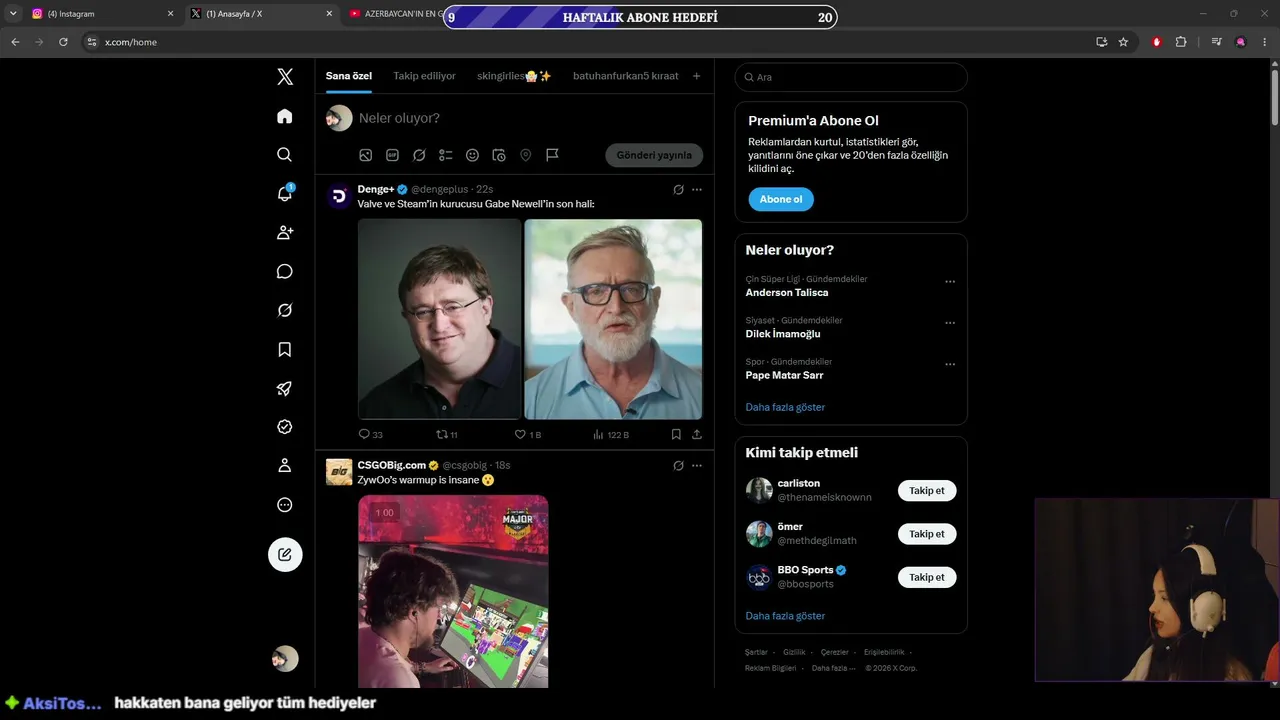The height and width of the screenshot is (720, 1280).
Task: Open more options on the Denge+ post
Action: coord(697,189)
